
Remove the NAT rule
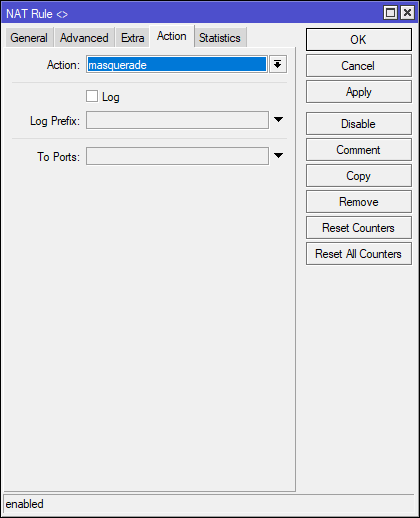359,202
